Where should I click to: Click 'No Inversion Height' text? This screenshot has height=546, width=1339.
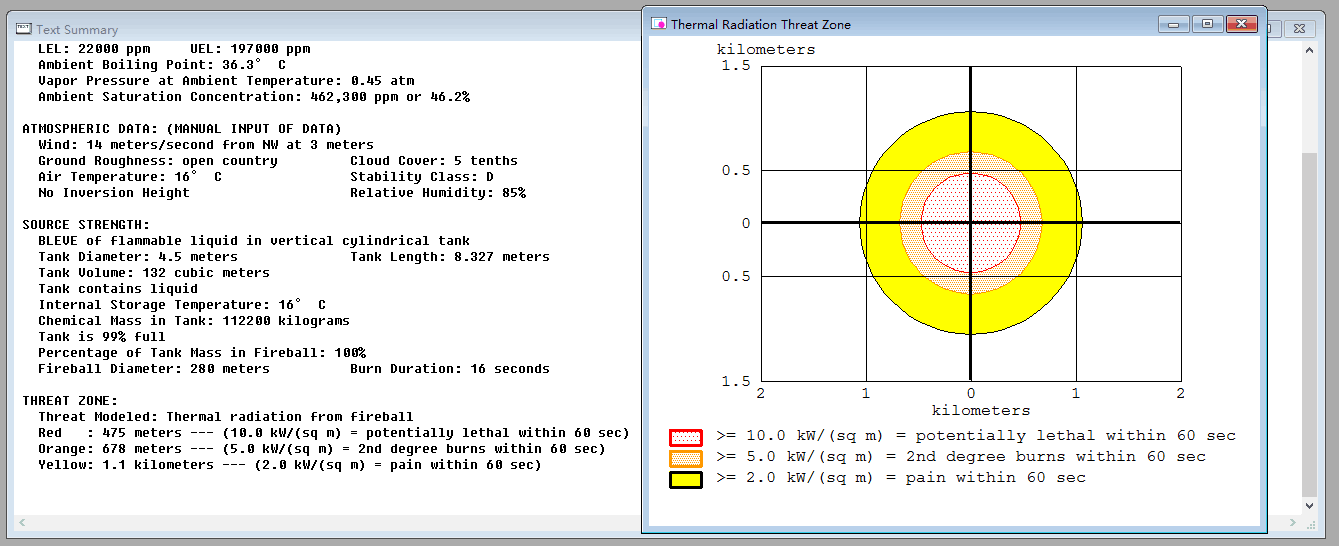point(114,193)
